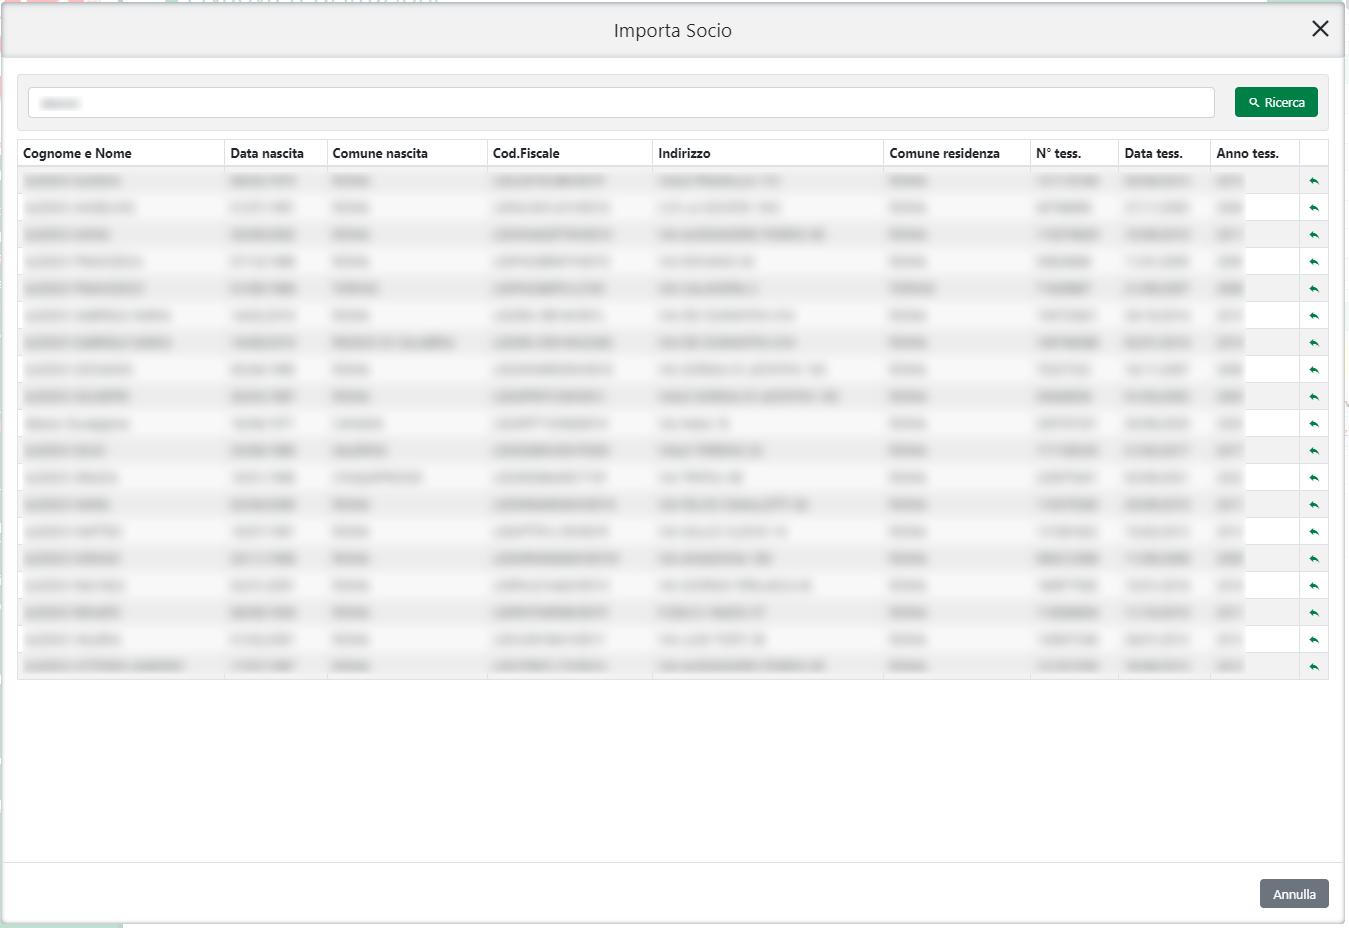Click the import arrow in the fifth row
This screenshot has width=1349, height=928.
pyautogui.click(x=1313, y=289)
